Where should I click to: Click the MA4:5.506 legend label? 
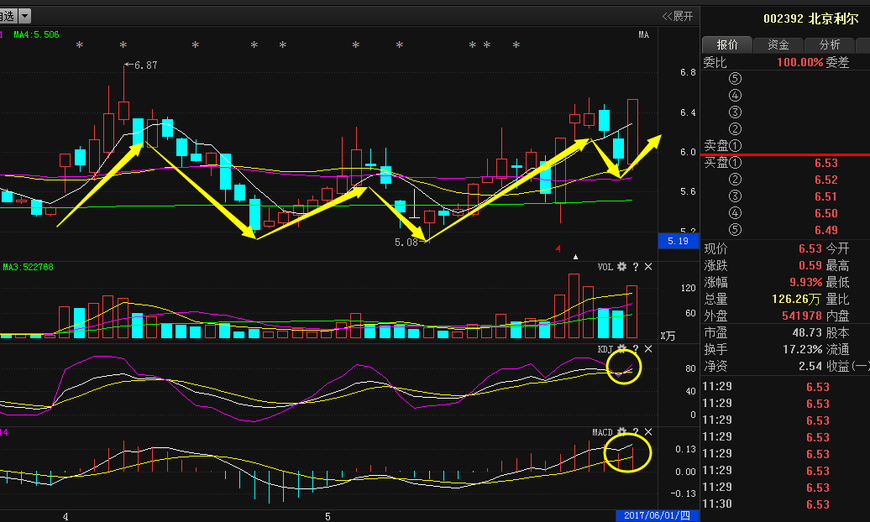pyautogui.click(x=36, y=34)
